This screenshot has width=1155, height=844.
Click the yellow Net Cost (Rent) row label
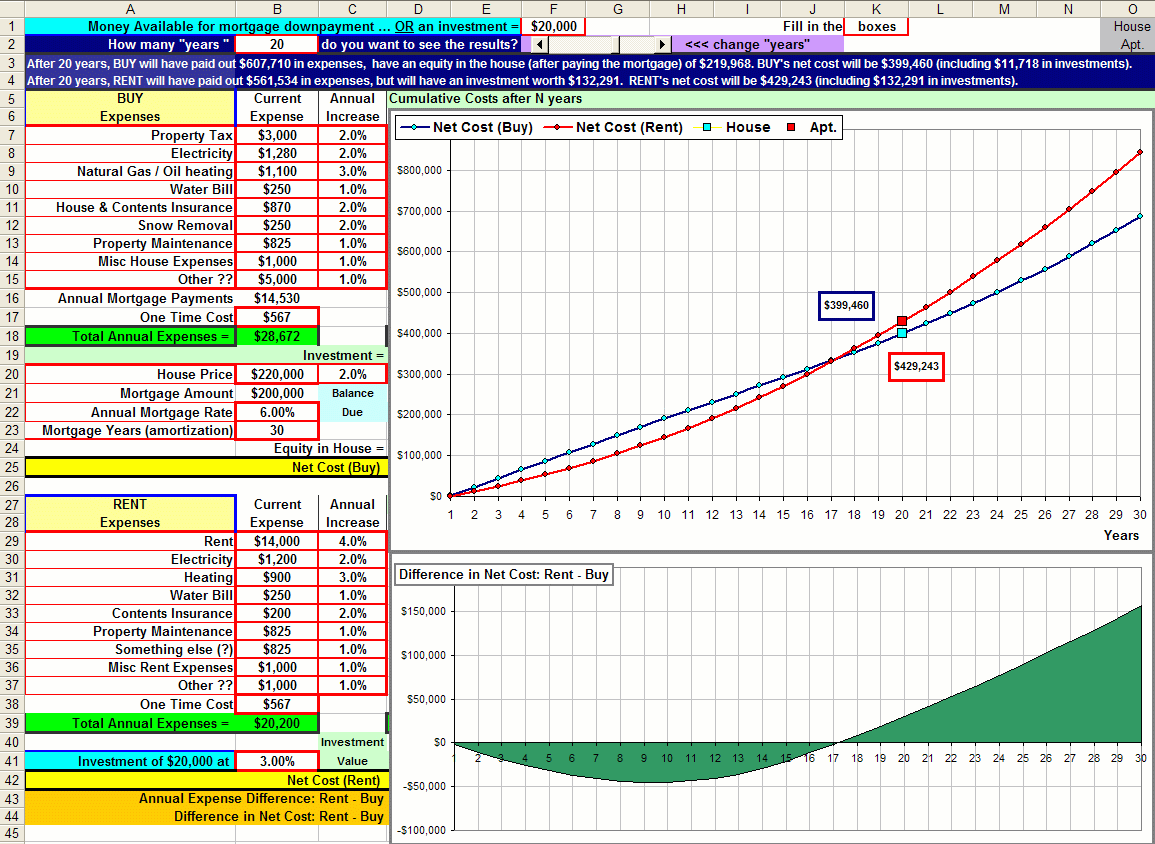click(x=206, y=781)
